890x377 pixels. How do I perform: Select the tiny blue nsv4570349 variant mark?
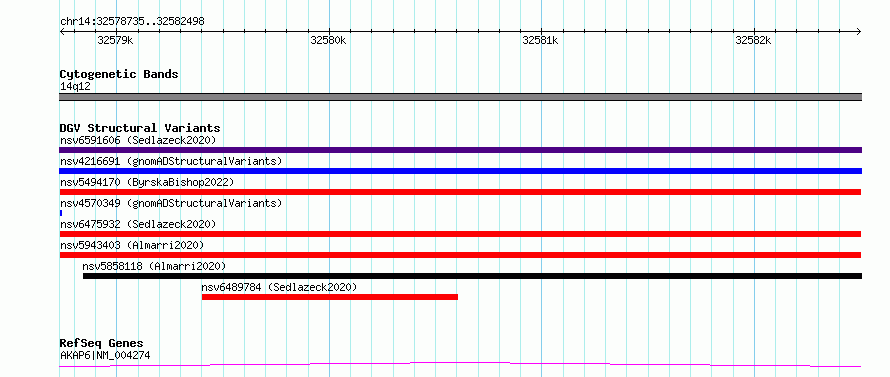pos(61,213)
